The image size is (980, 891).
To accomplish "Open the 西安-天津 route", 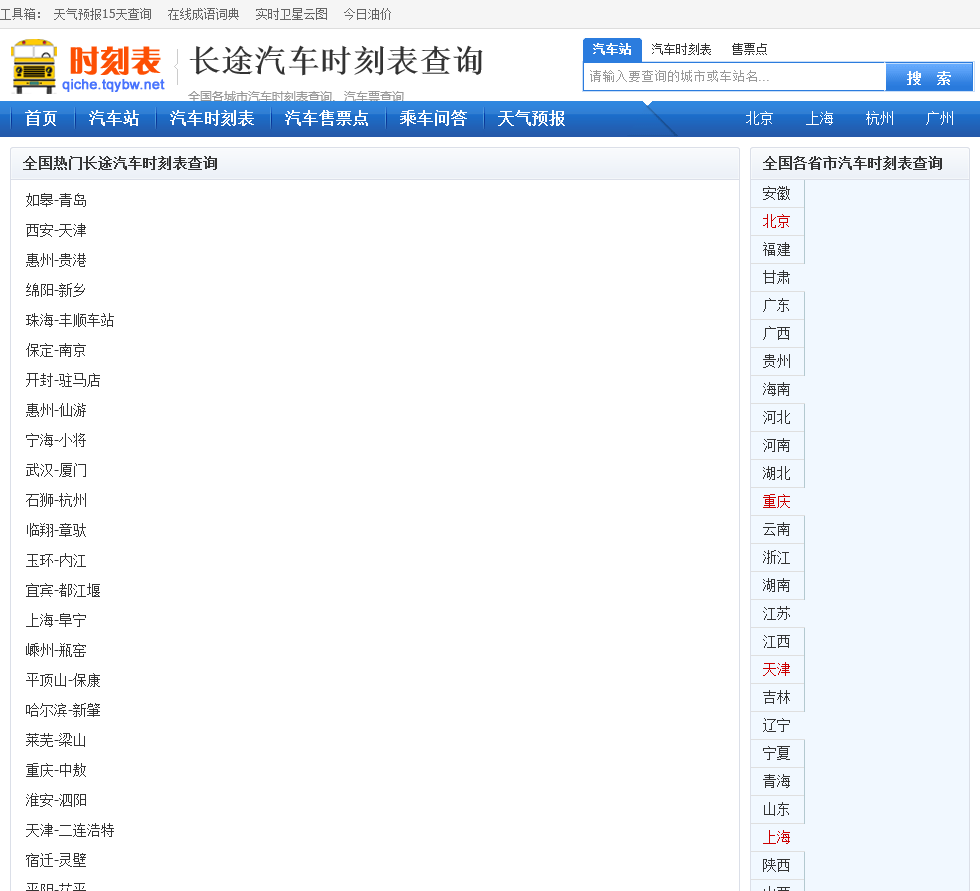I will (56, 231).
